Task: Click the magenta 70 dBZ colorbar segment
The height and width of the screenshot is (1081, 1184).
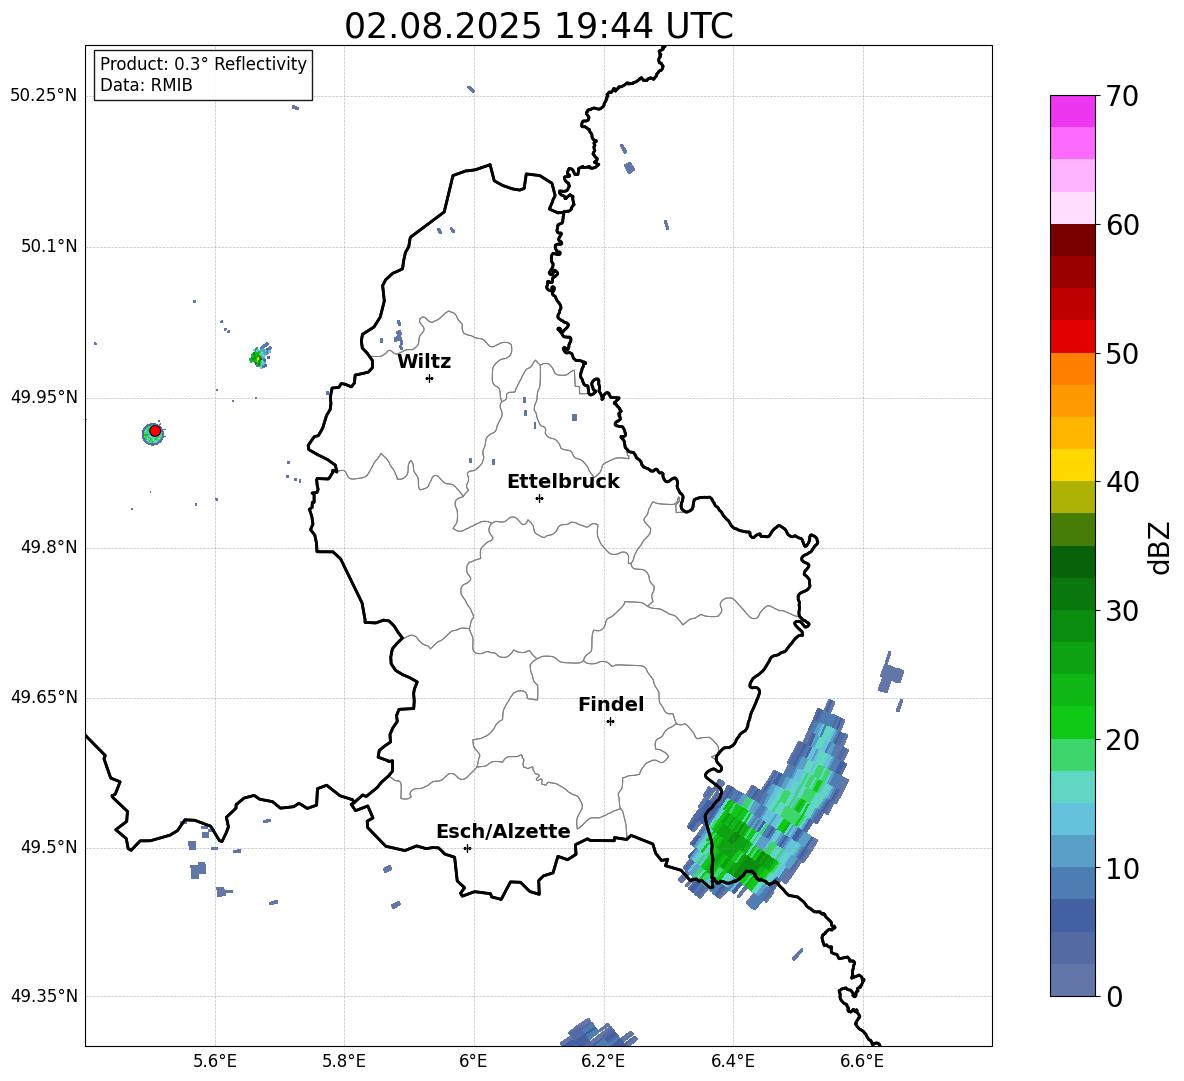Action: (1072, 111)
